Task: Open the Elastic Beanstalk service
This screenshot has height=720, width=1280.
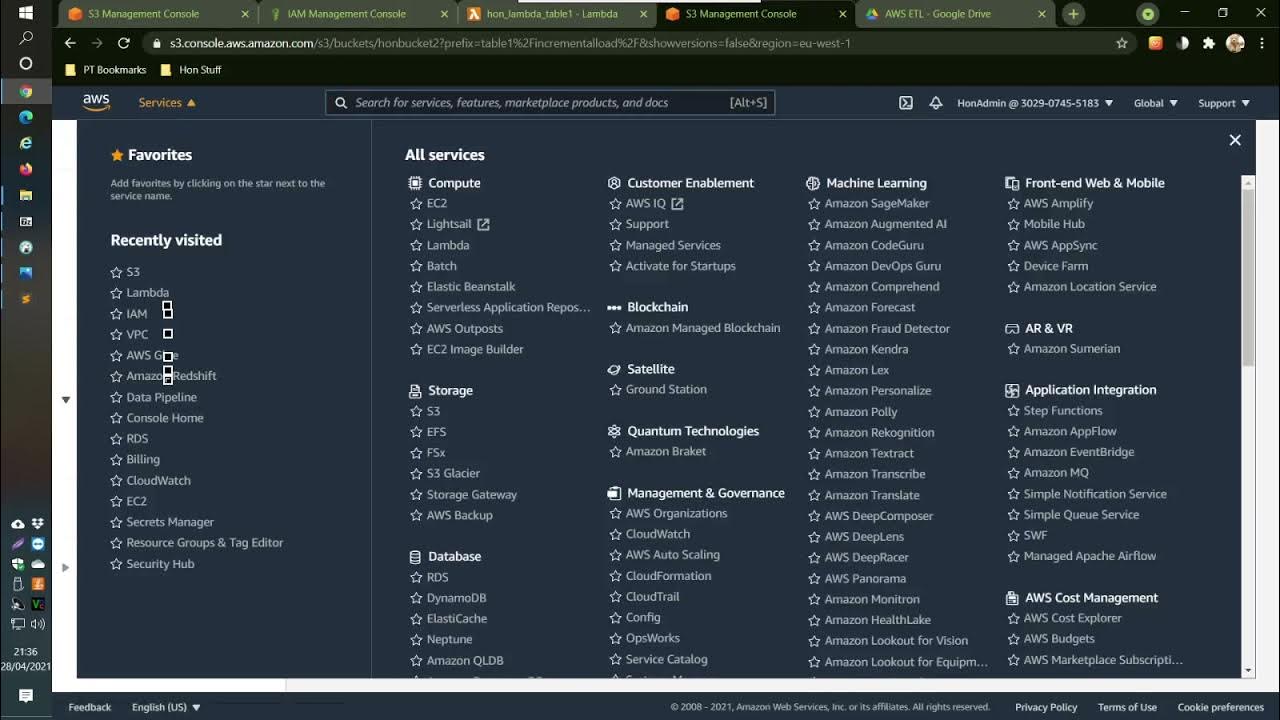Action: 471,287
